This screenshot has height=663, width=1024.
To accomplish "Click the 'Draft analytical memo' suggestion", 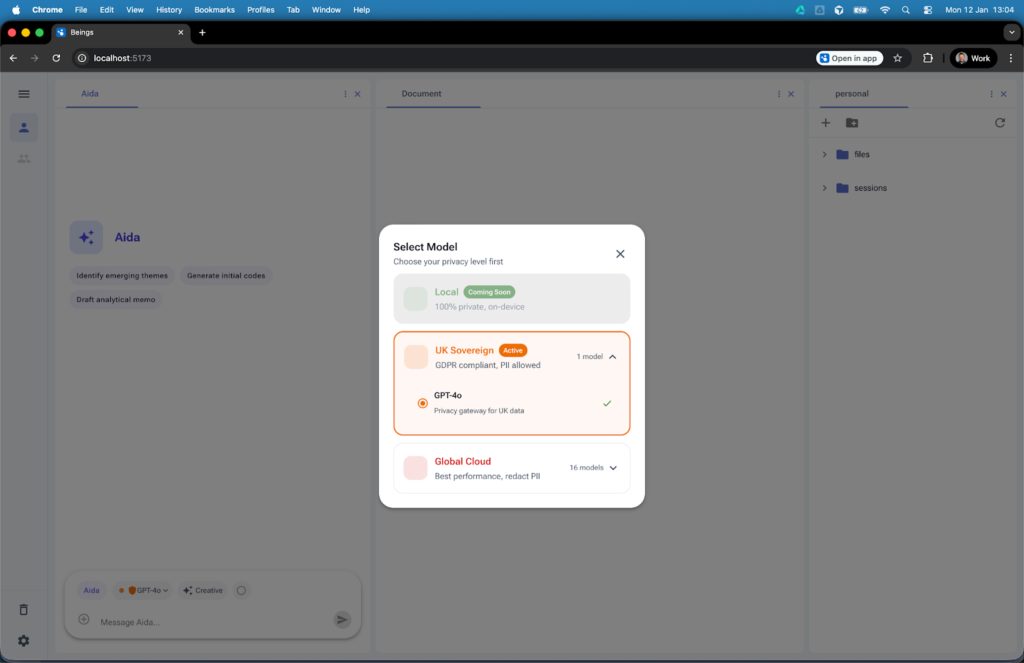I will click(x=115, y=299).
